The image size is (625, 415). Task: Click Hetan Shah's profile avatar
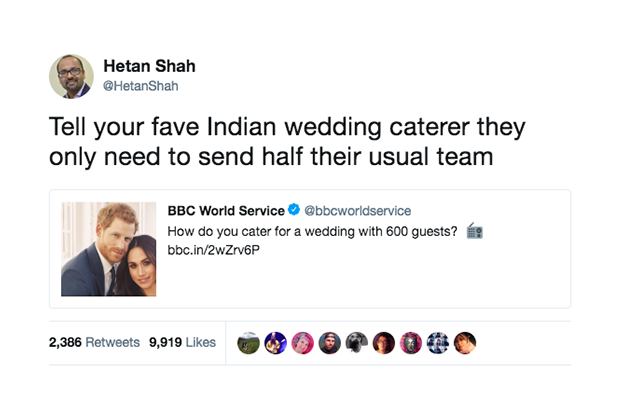coord(71,77)
